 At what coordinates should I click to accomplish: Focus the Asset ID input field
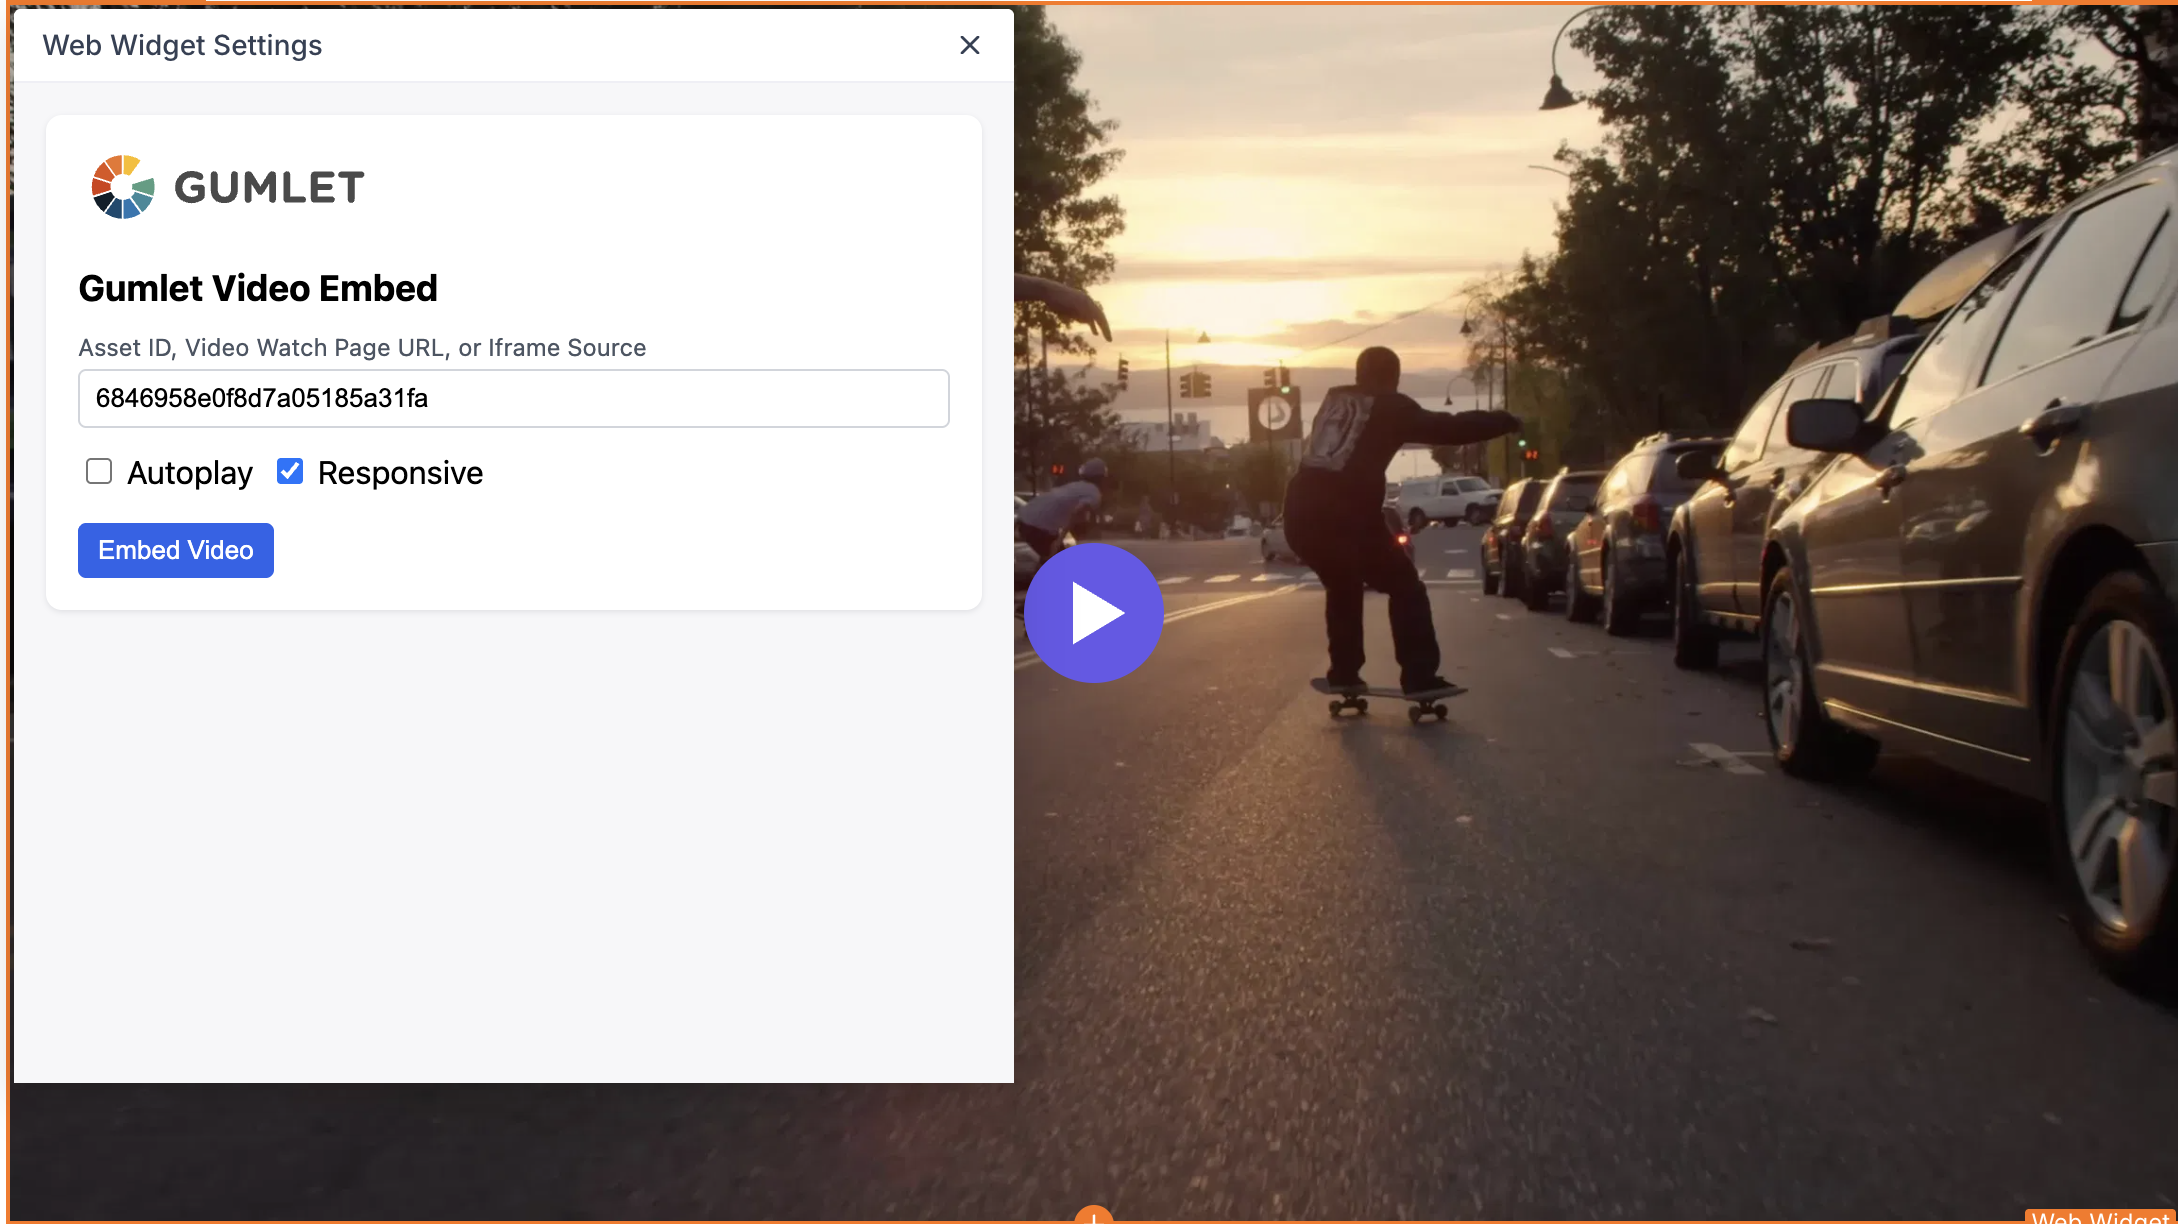click(513, 398)
